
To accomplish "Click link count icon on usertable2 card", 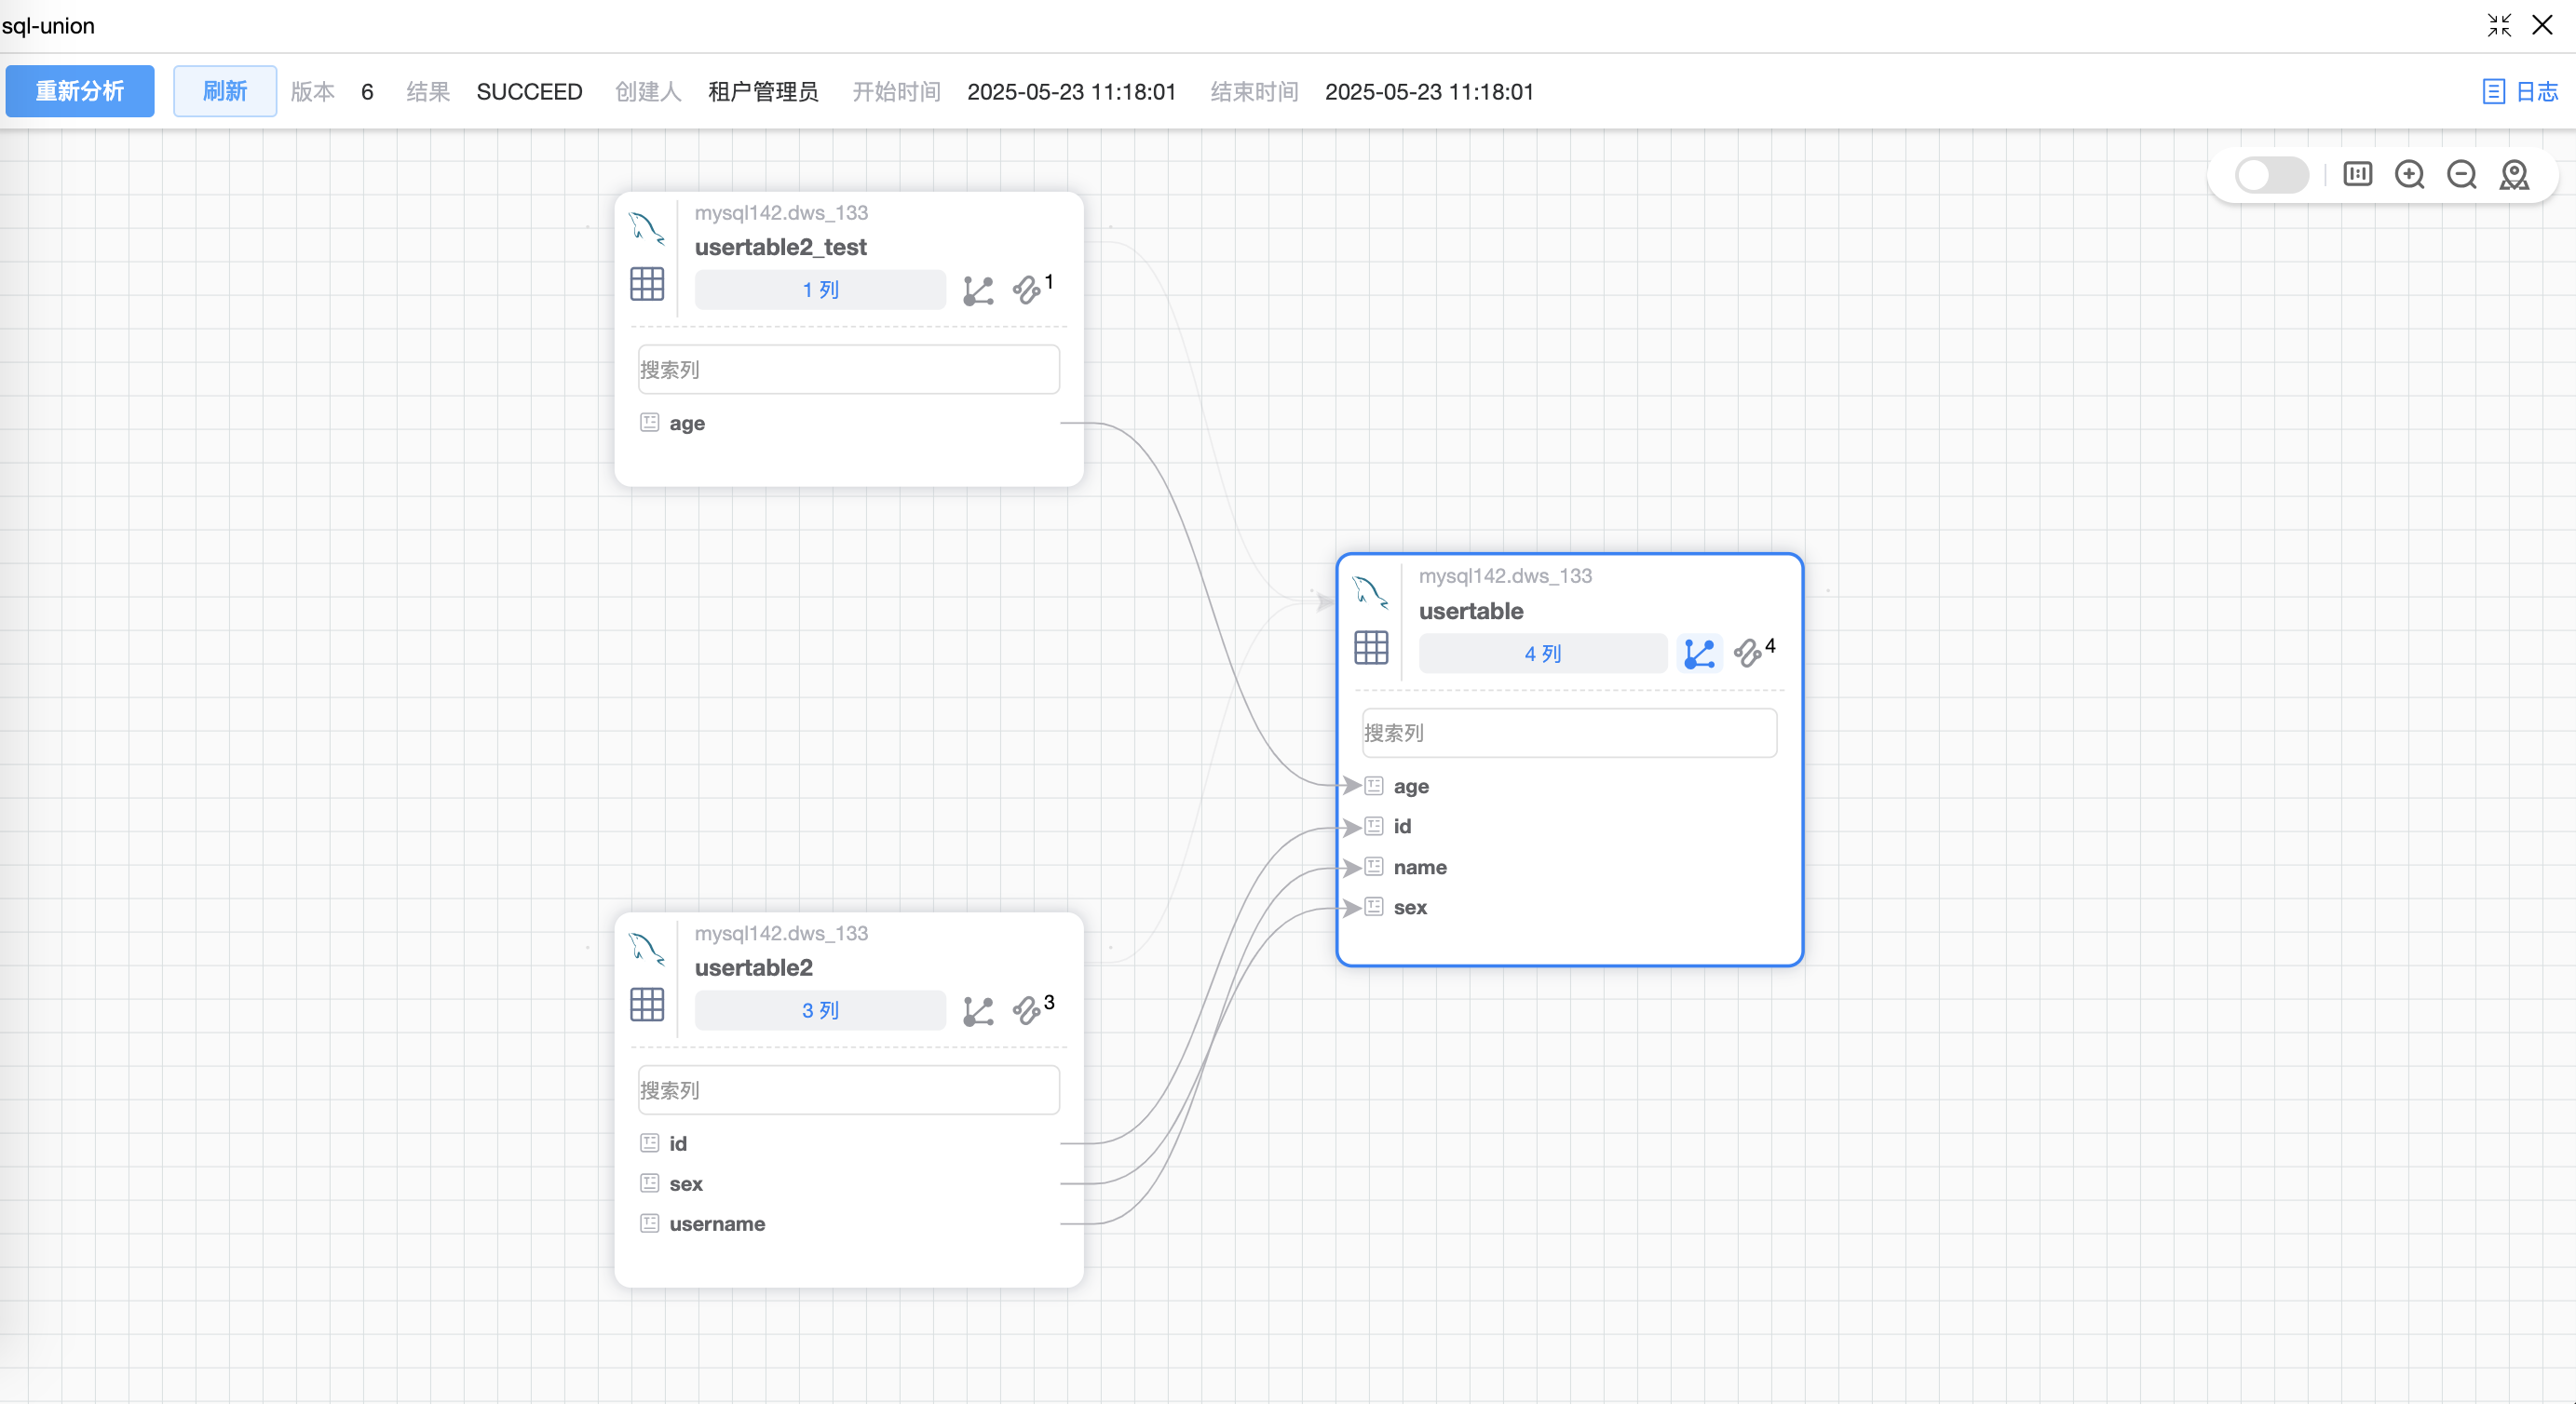I will (x=1027, y=1010).
